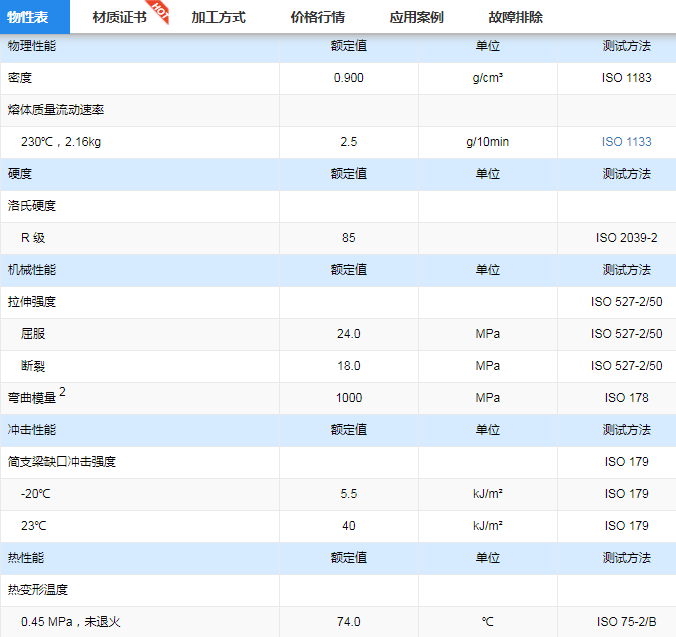
Task: Open the 故障排除 tab
Action: 516,17
